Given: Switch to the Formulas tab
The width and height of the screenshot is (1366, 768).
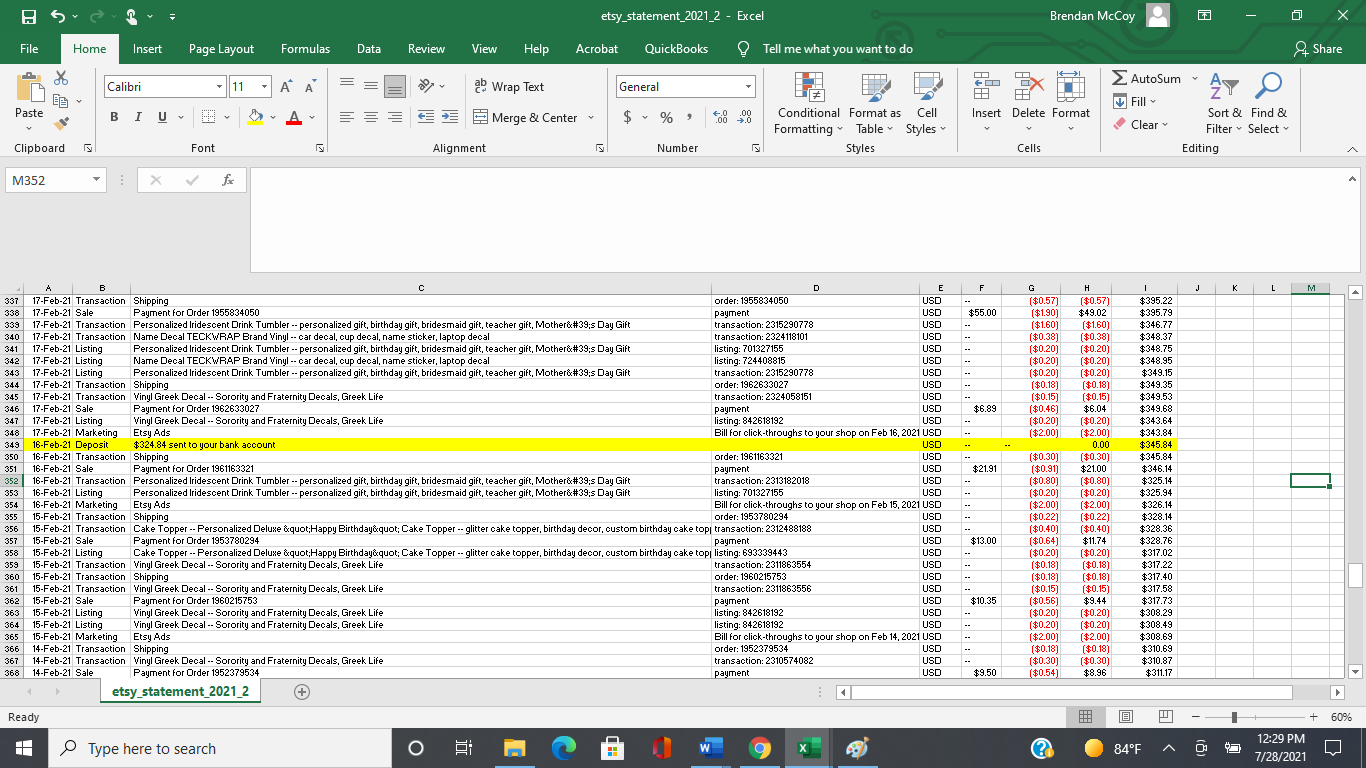Looking at the screenshot, I should pyautogui.click(x=305, y=49).
